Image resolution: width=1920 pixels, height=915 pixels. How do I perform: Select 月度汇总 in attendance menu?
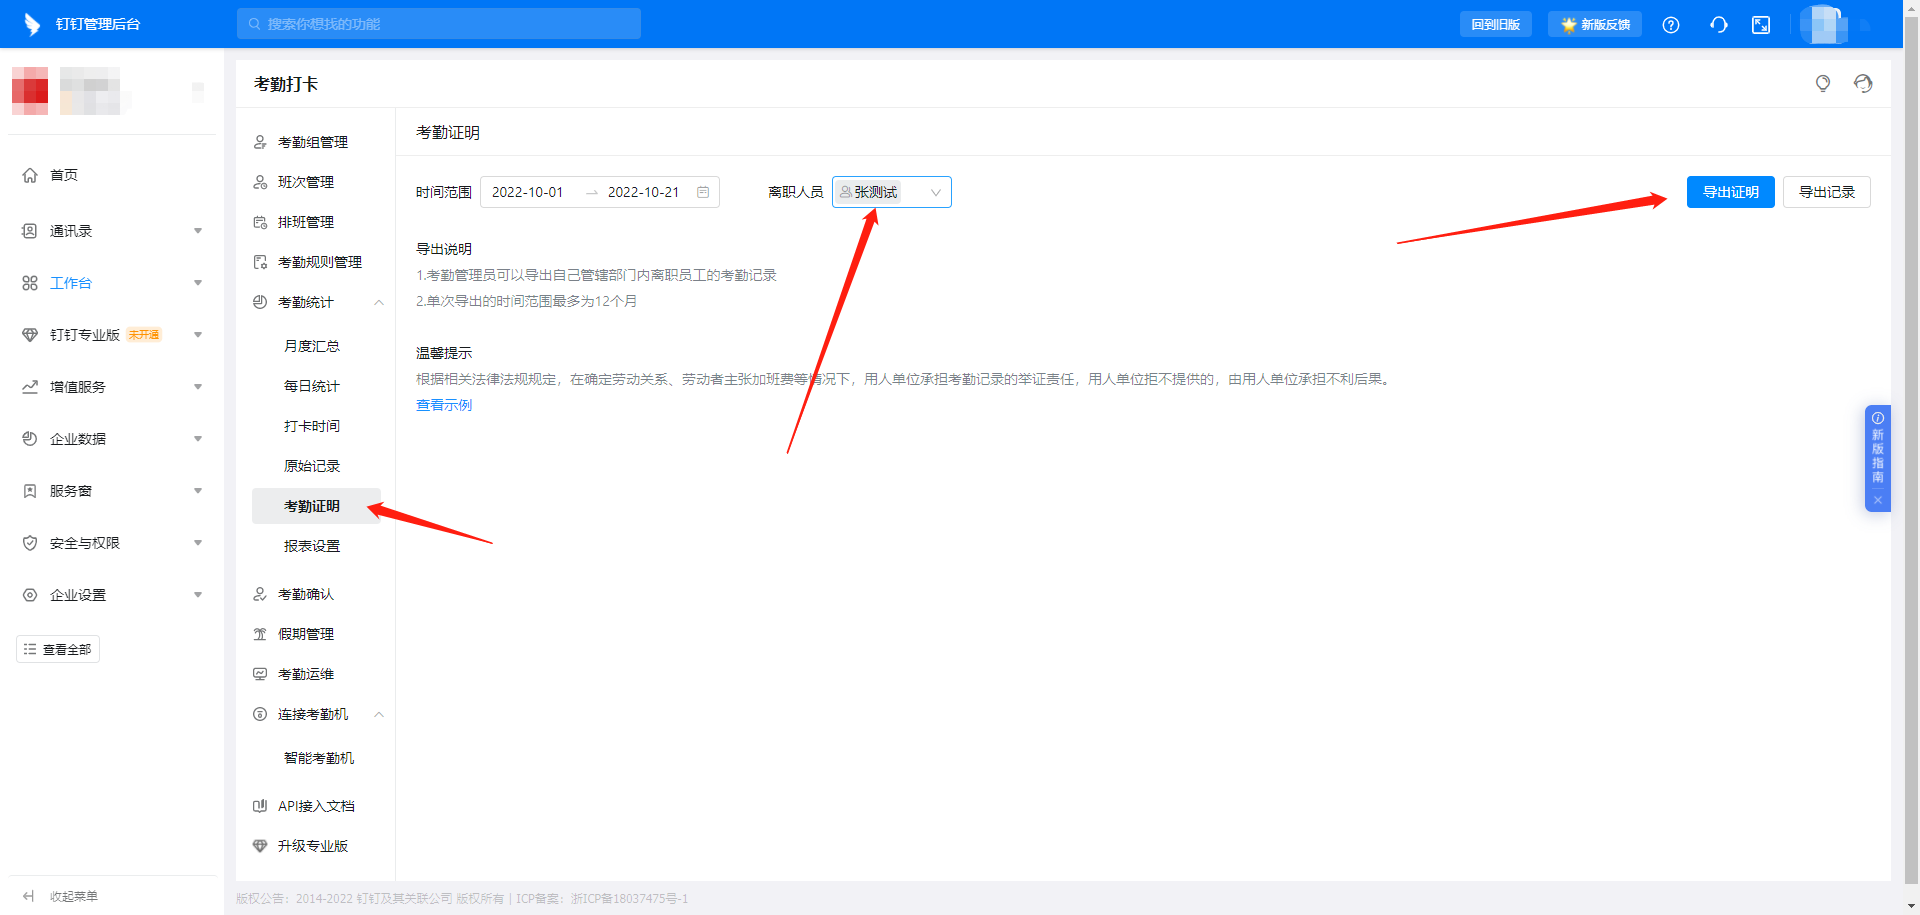pos(311,346)
